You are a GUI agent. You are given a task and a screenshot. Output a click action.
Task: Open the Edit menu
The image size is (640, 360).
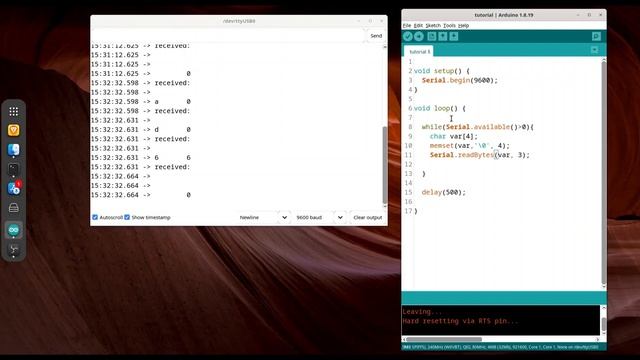click(418, 25)
